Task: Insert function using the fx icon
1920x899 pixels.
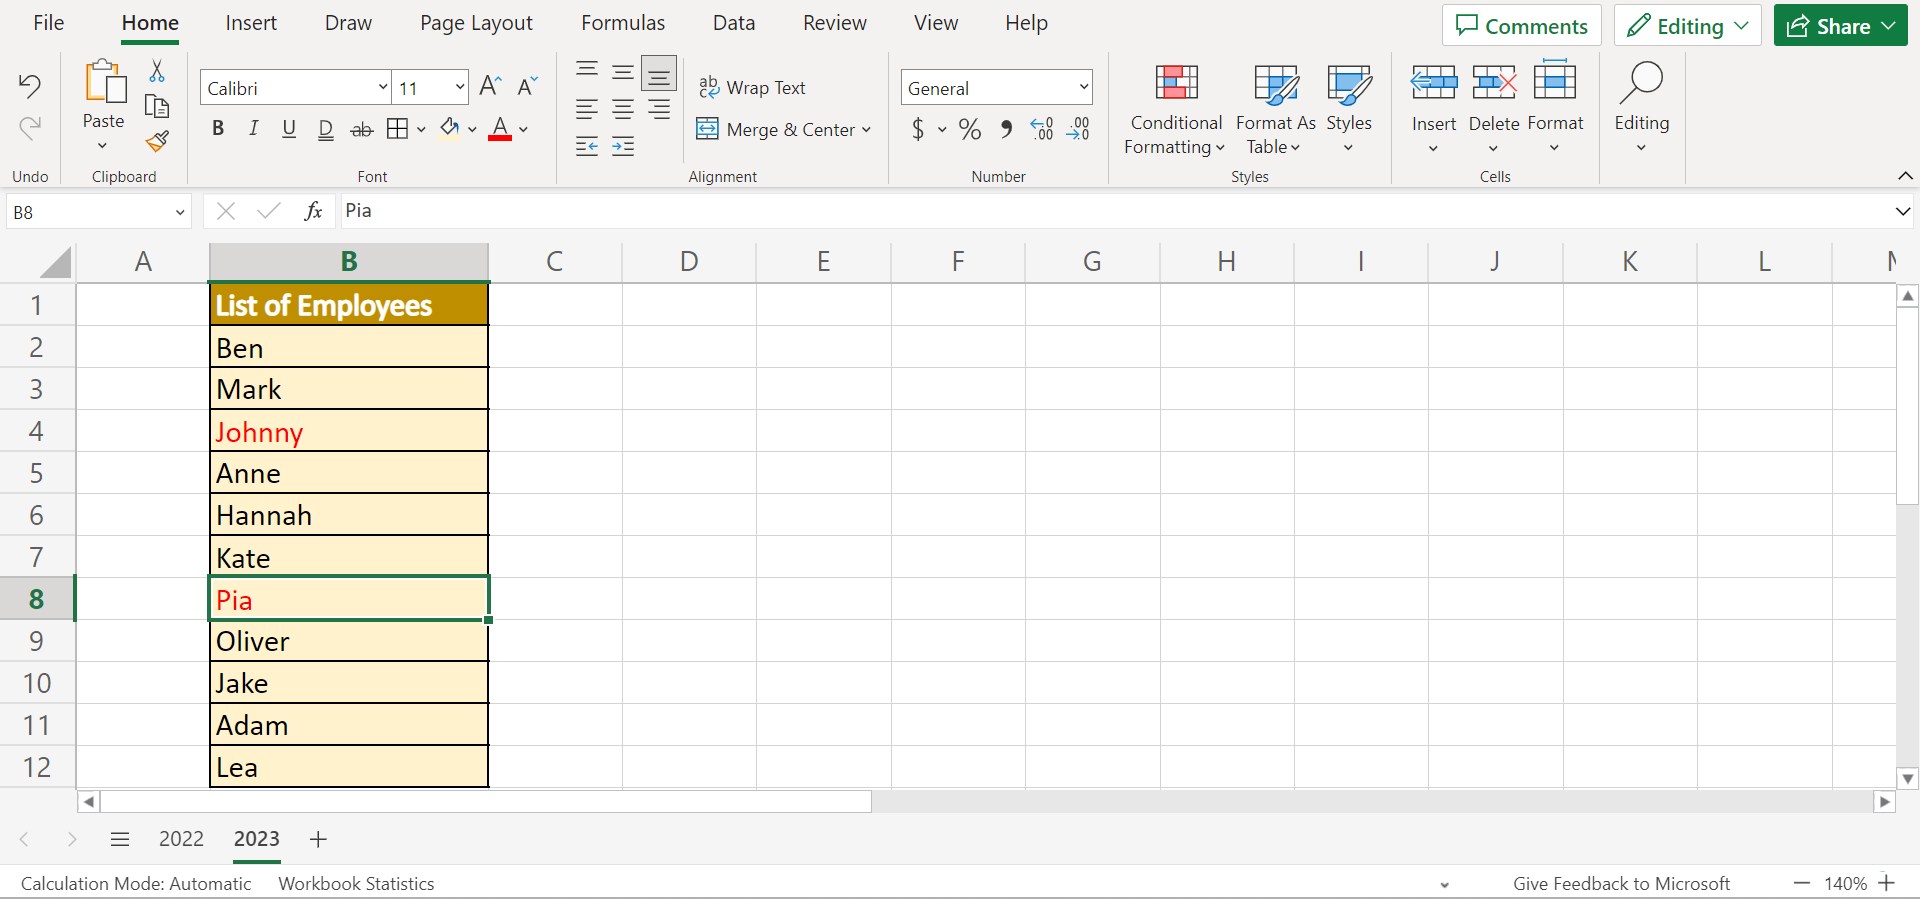Action: coord(313,211)
